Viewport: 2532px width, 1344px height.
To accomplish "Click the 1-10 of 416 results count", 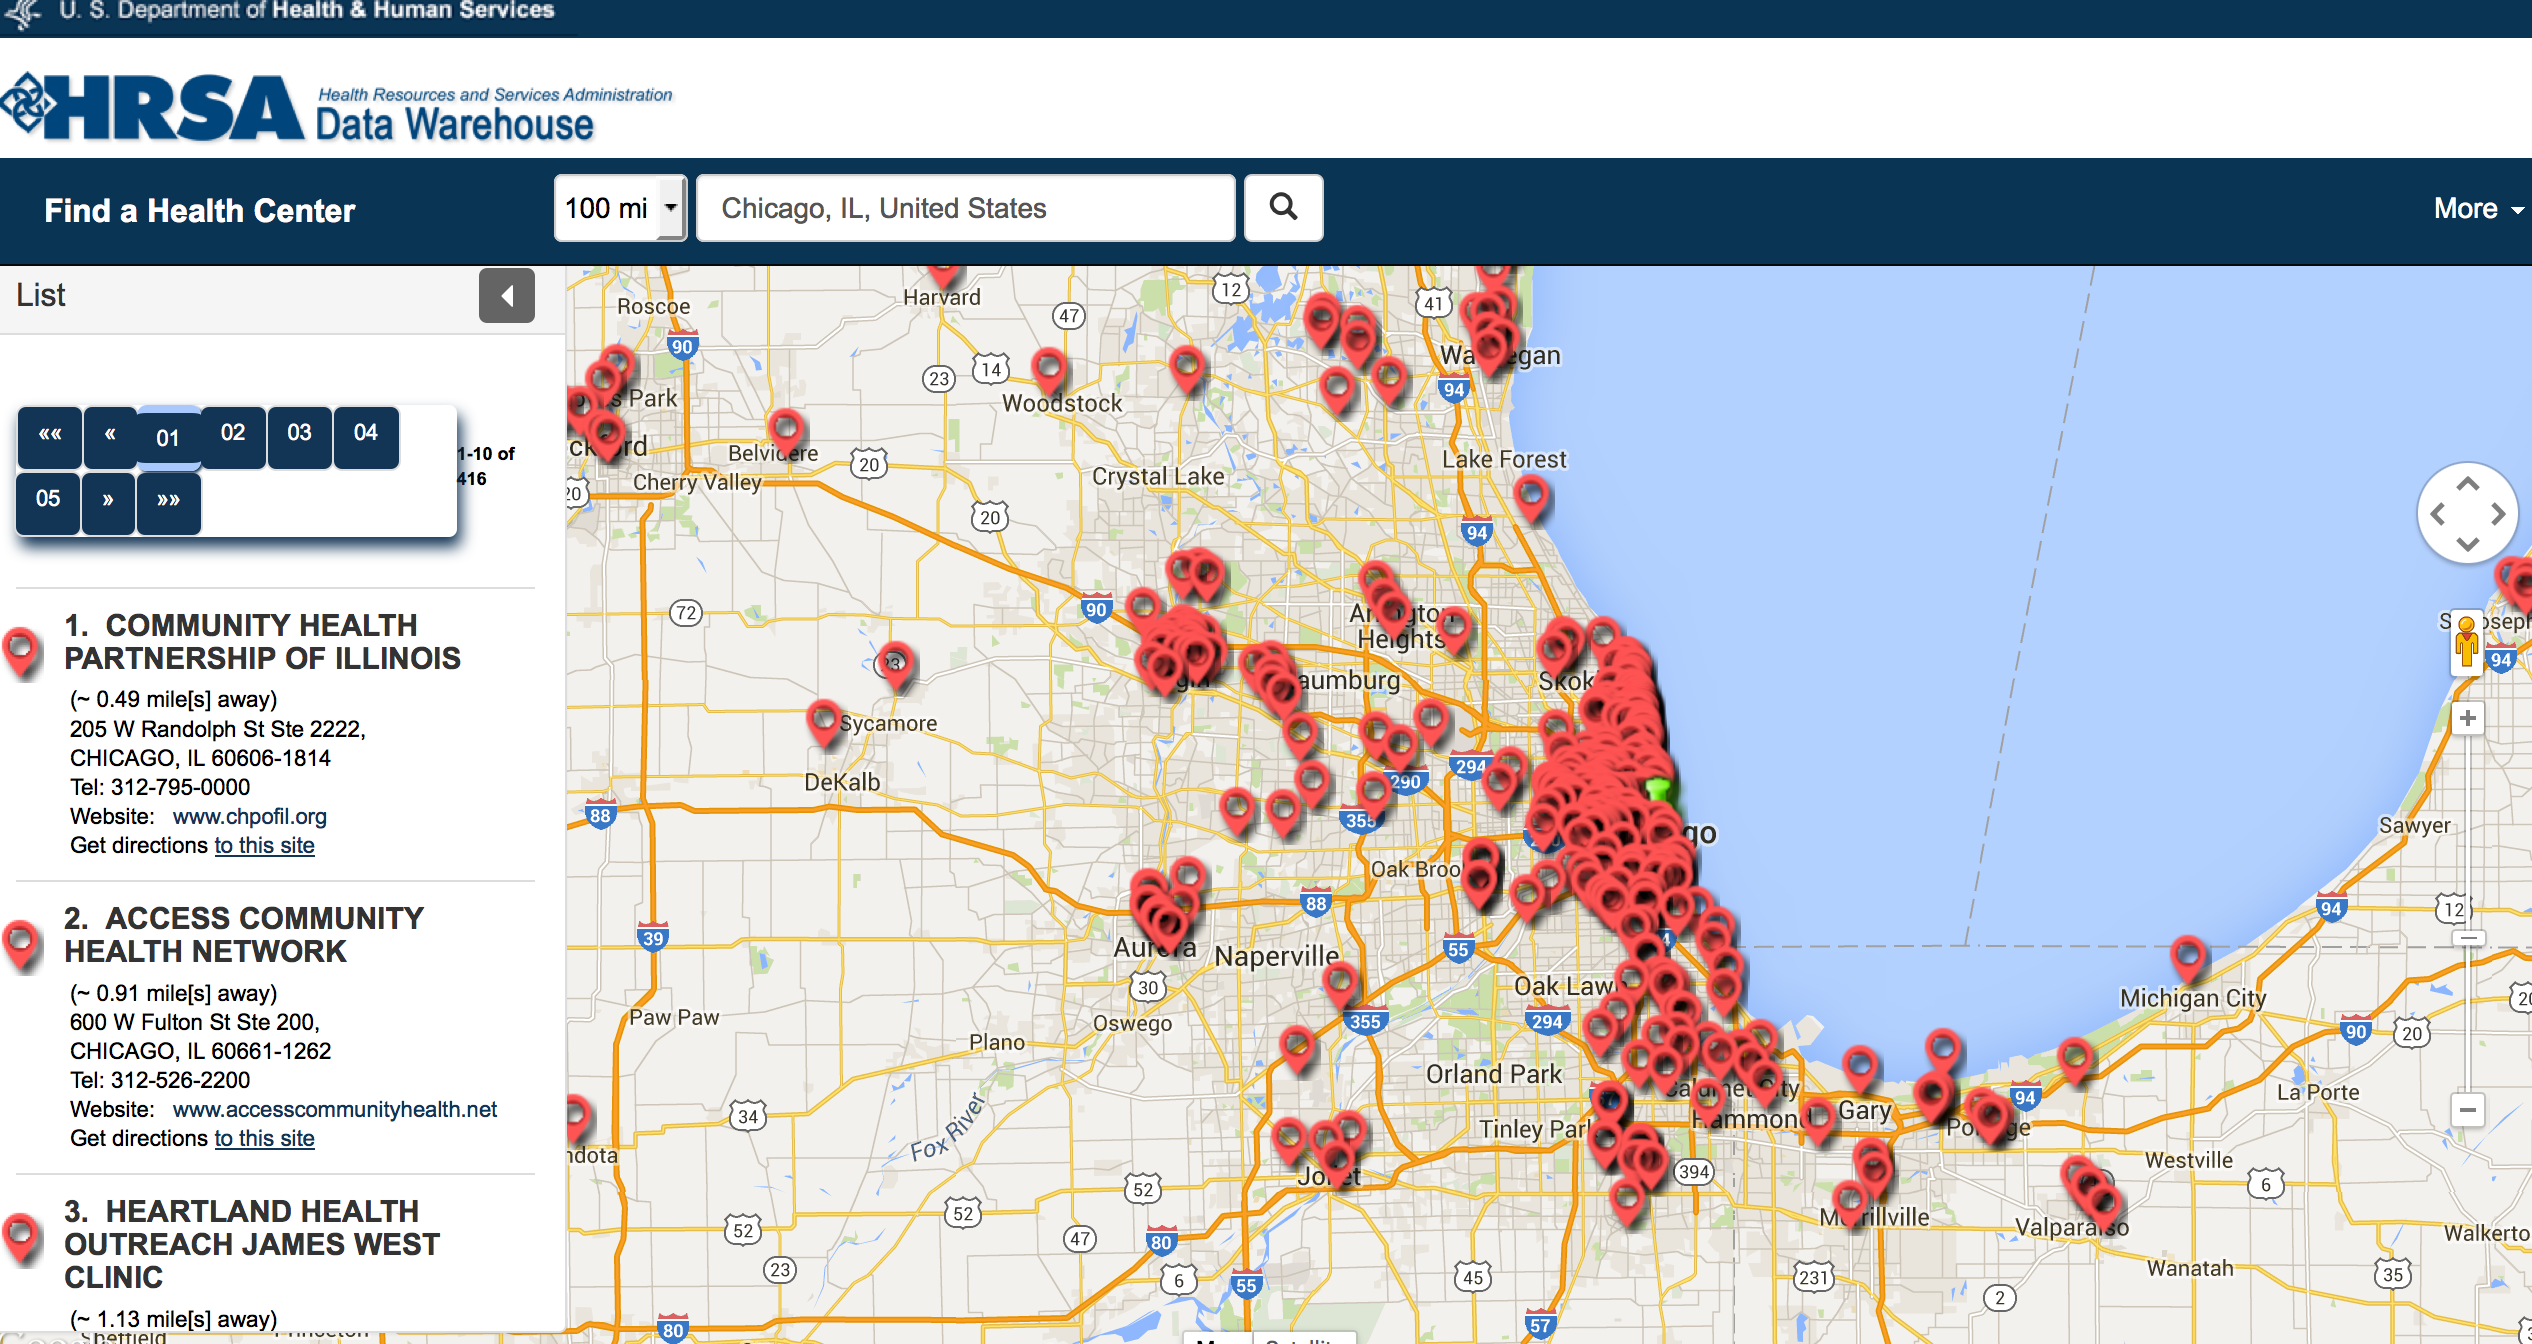I will click(486, 466).
